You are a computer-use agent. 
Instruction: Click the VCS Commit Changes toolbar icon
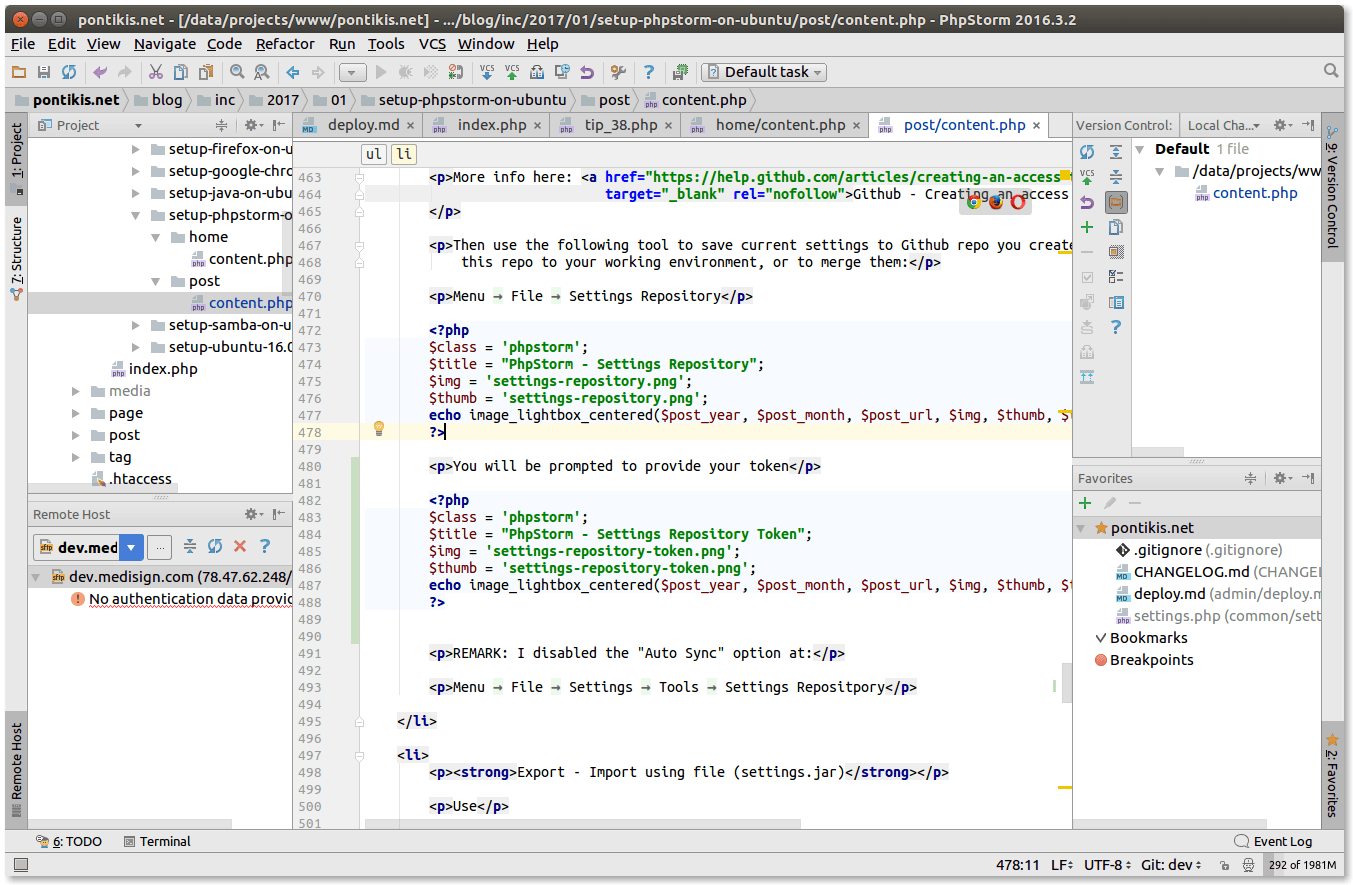point(512,72)
